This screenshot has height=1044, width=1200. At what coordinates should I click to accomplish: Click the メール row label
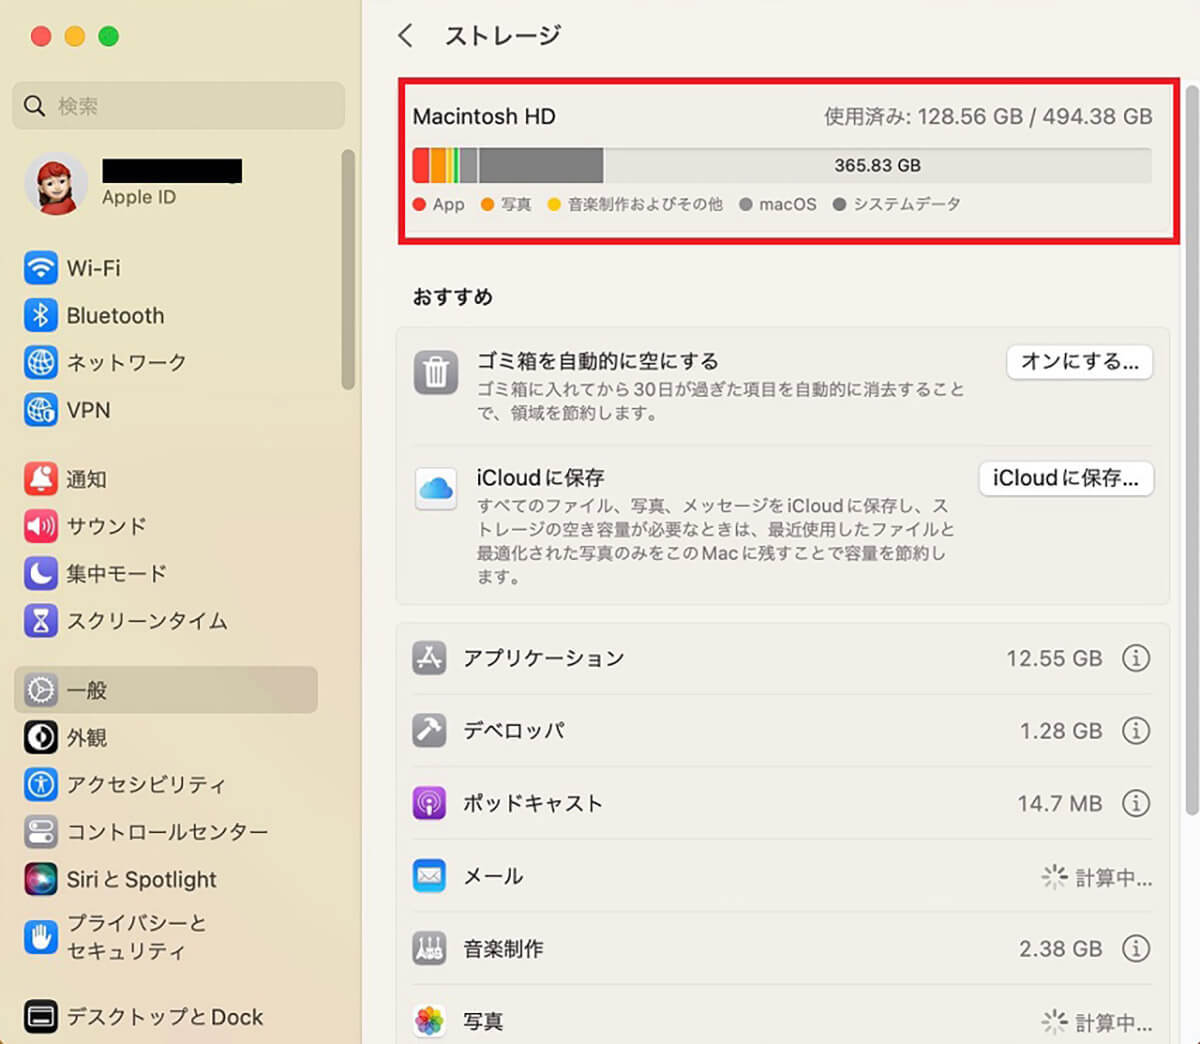pyautogui.click(x=493, y=876)
